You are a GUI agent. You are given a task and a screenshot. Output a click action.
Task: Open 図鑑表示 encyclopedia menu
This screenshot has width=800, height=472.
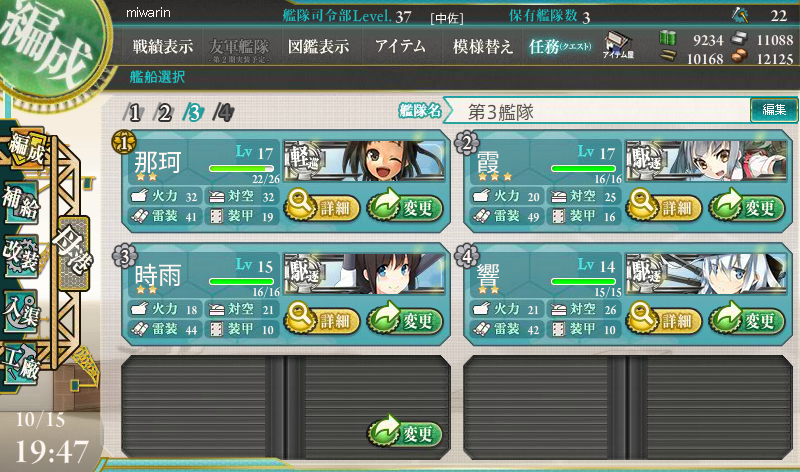(x=318, y=47)
